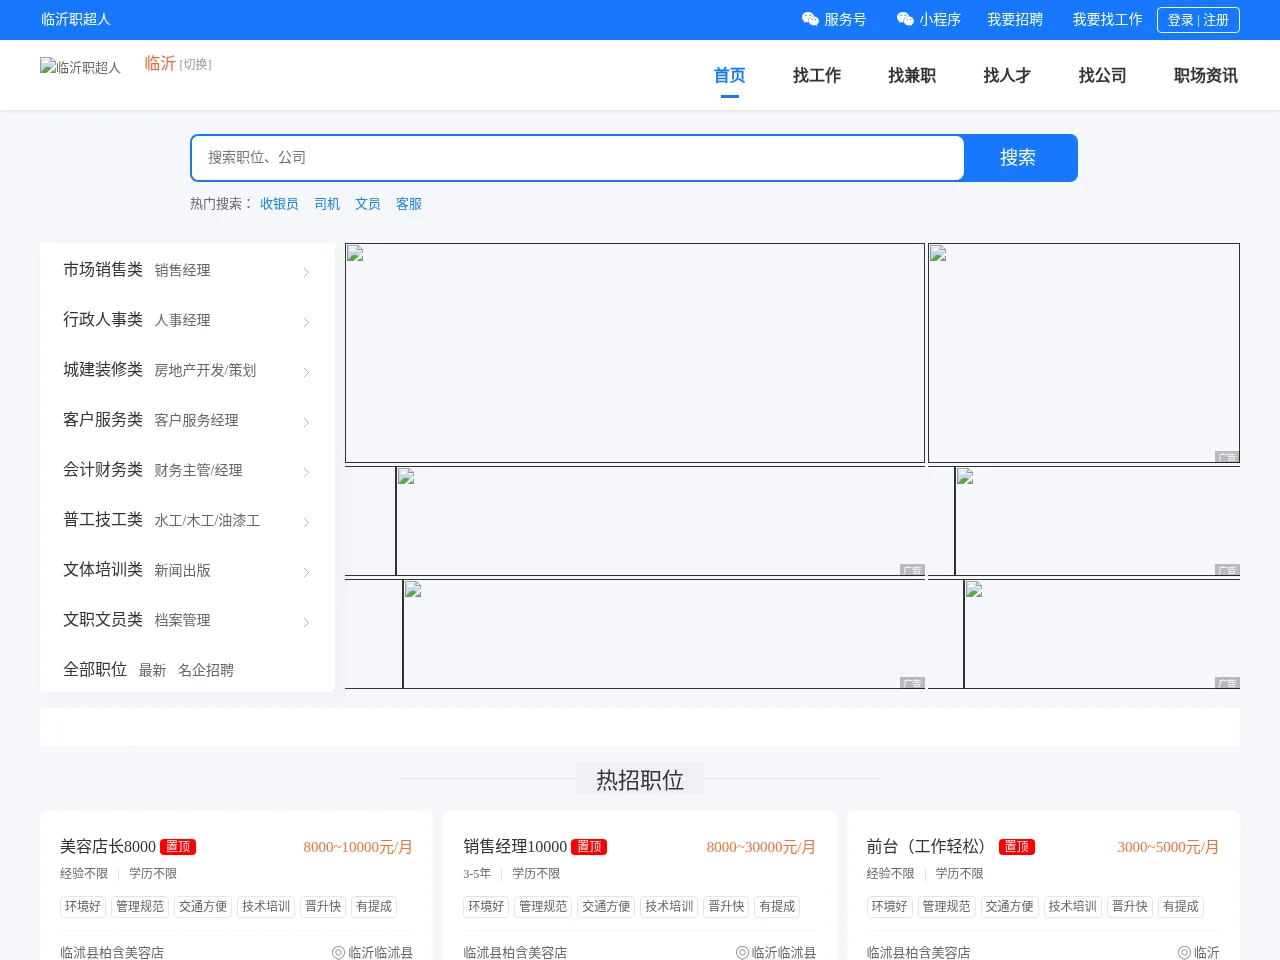This screenshot has height=960, width=1280.
Task: Search hot keyword 文员
Action: point(368,204)
